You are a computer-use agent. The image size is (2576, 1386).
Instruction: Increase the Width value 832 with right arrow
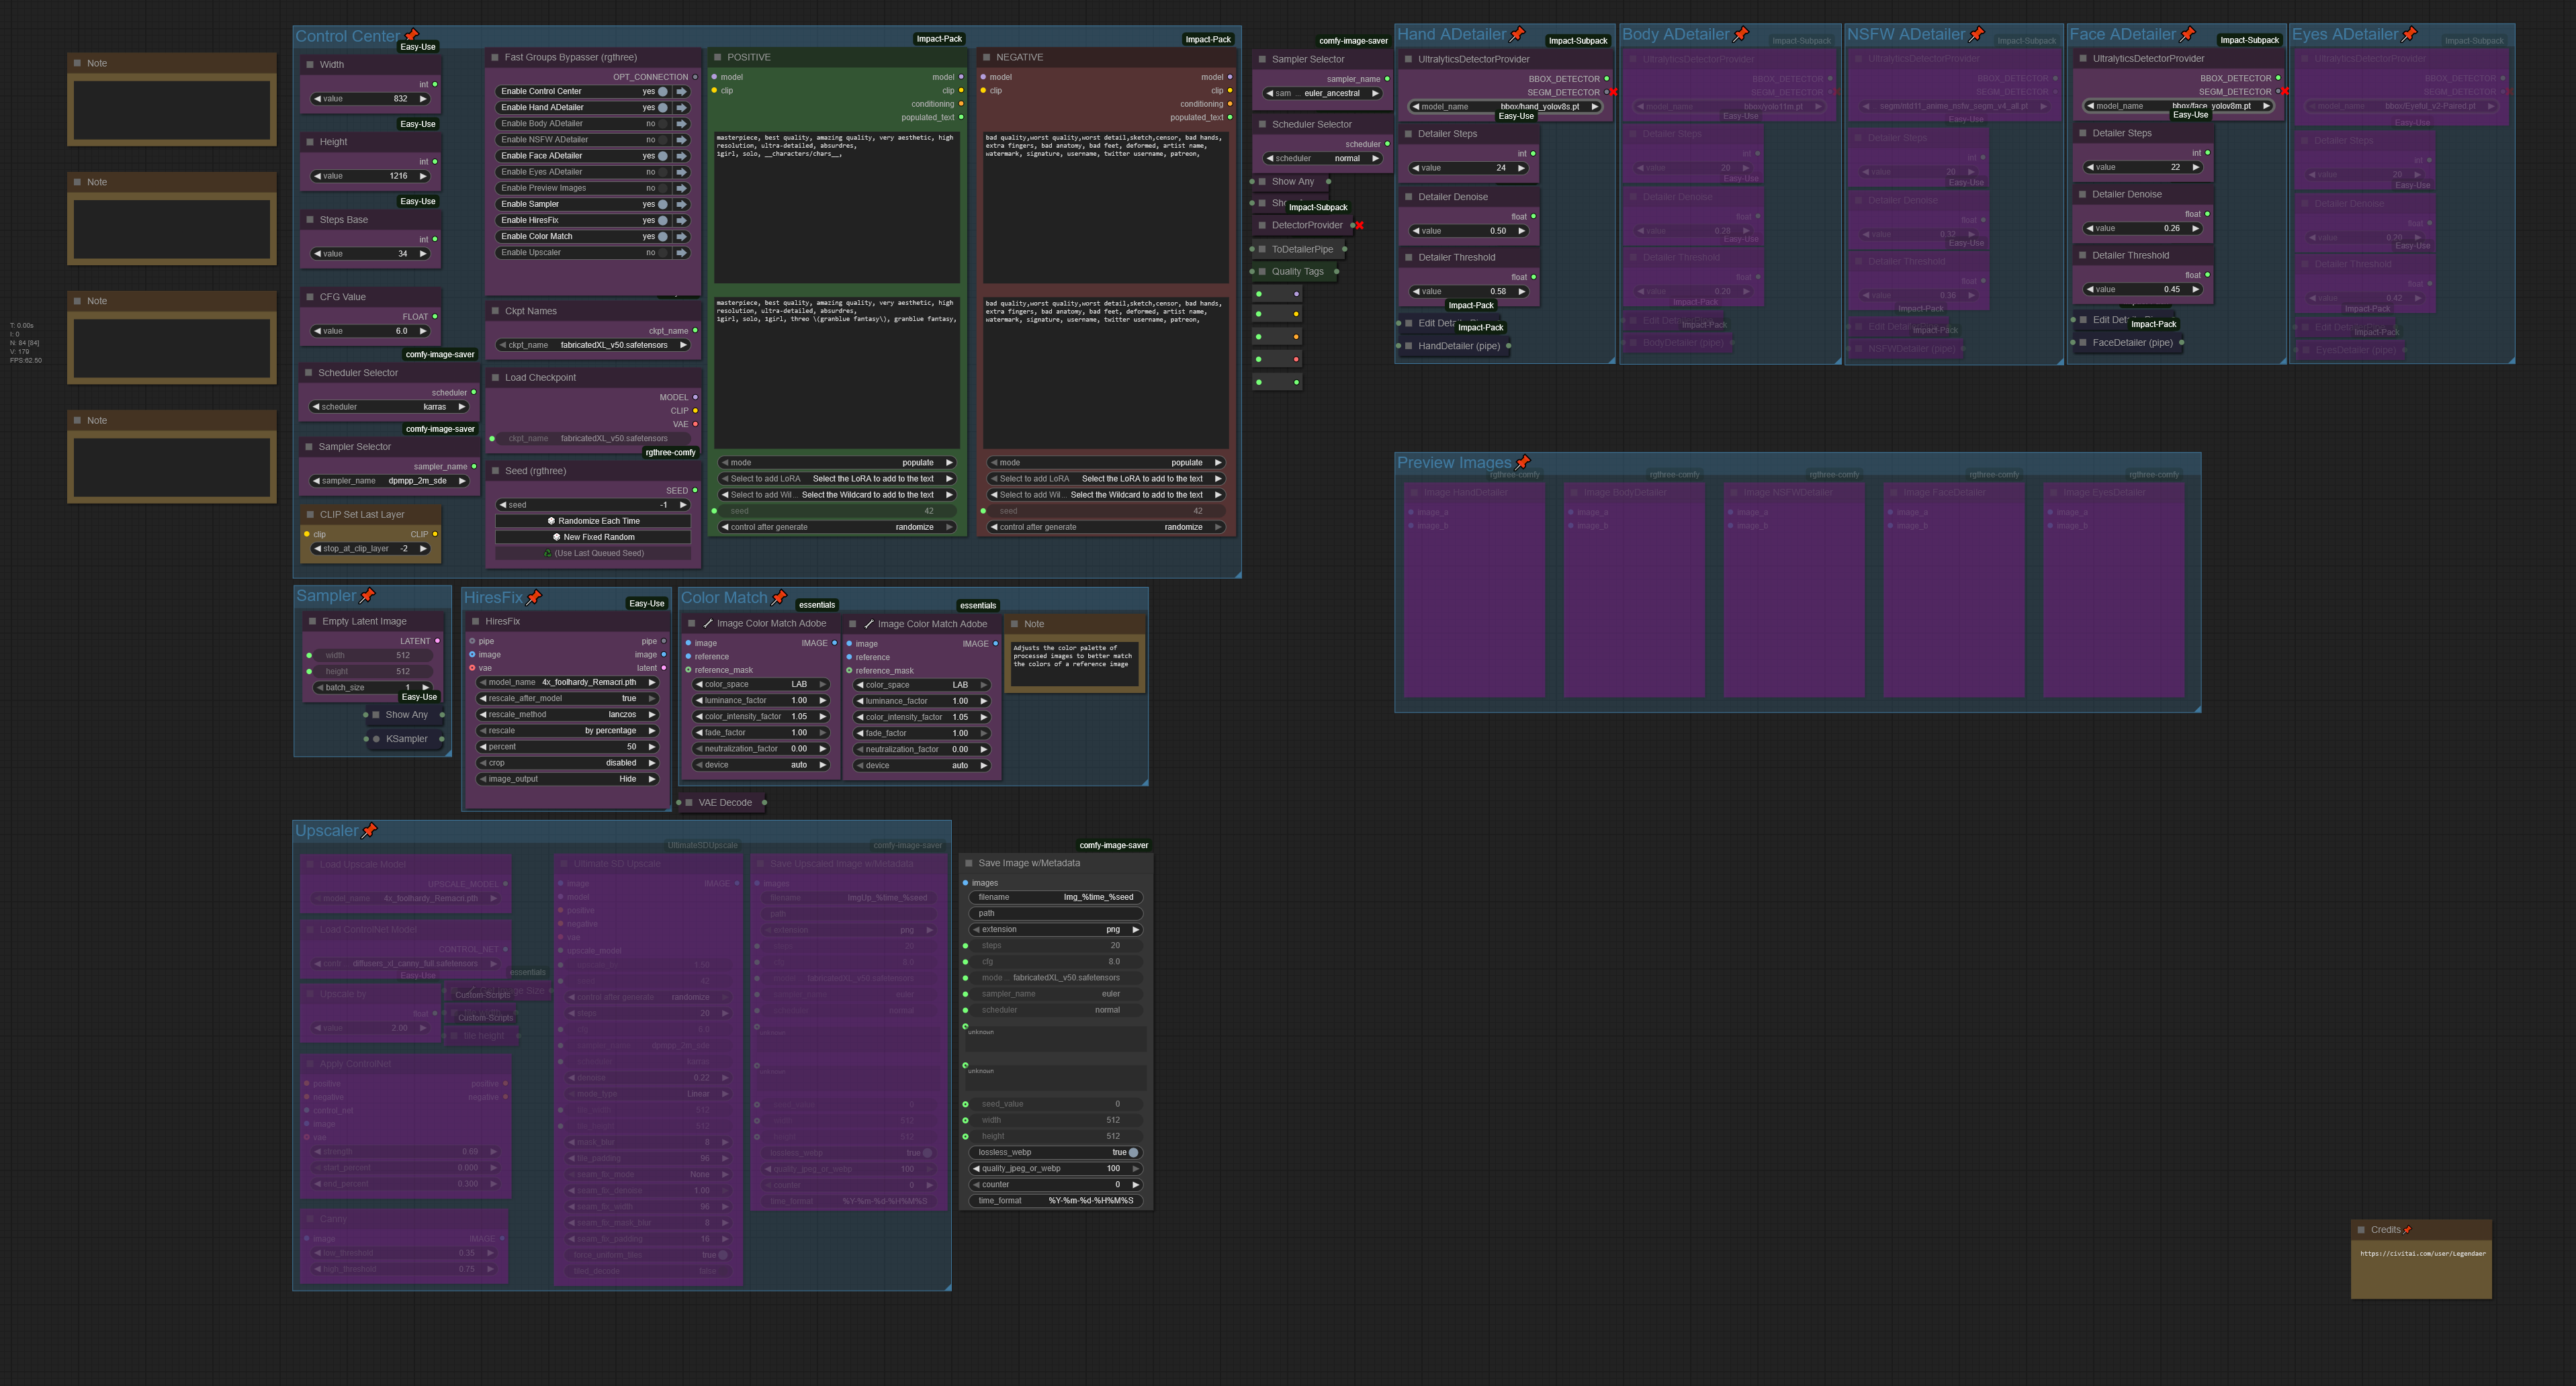pyautogui.click(x=423, y=99)
